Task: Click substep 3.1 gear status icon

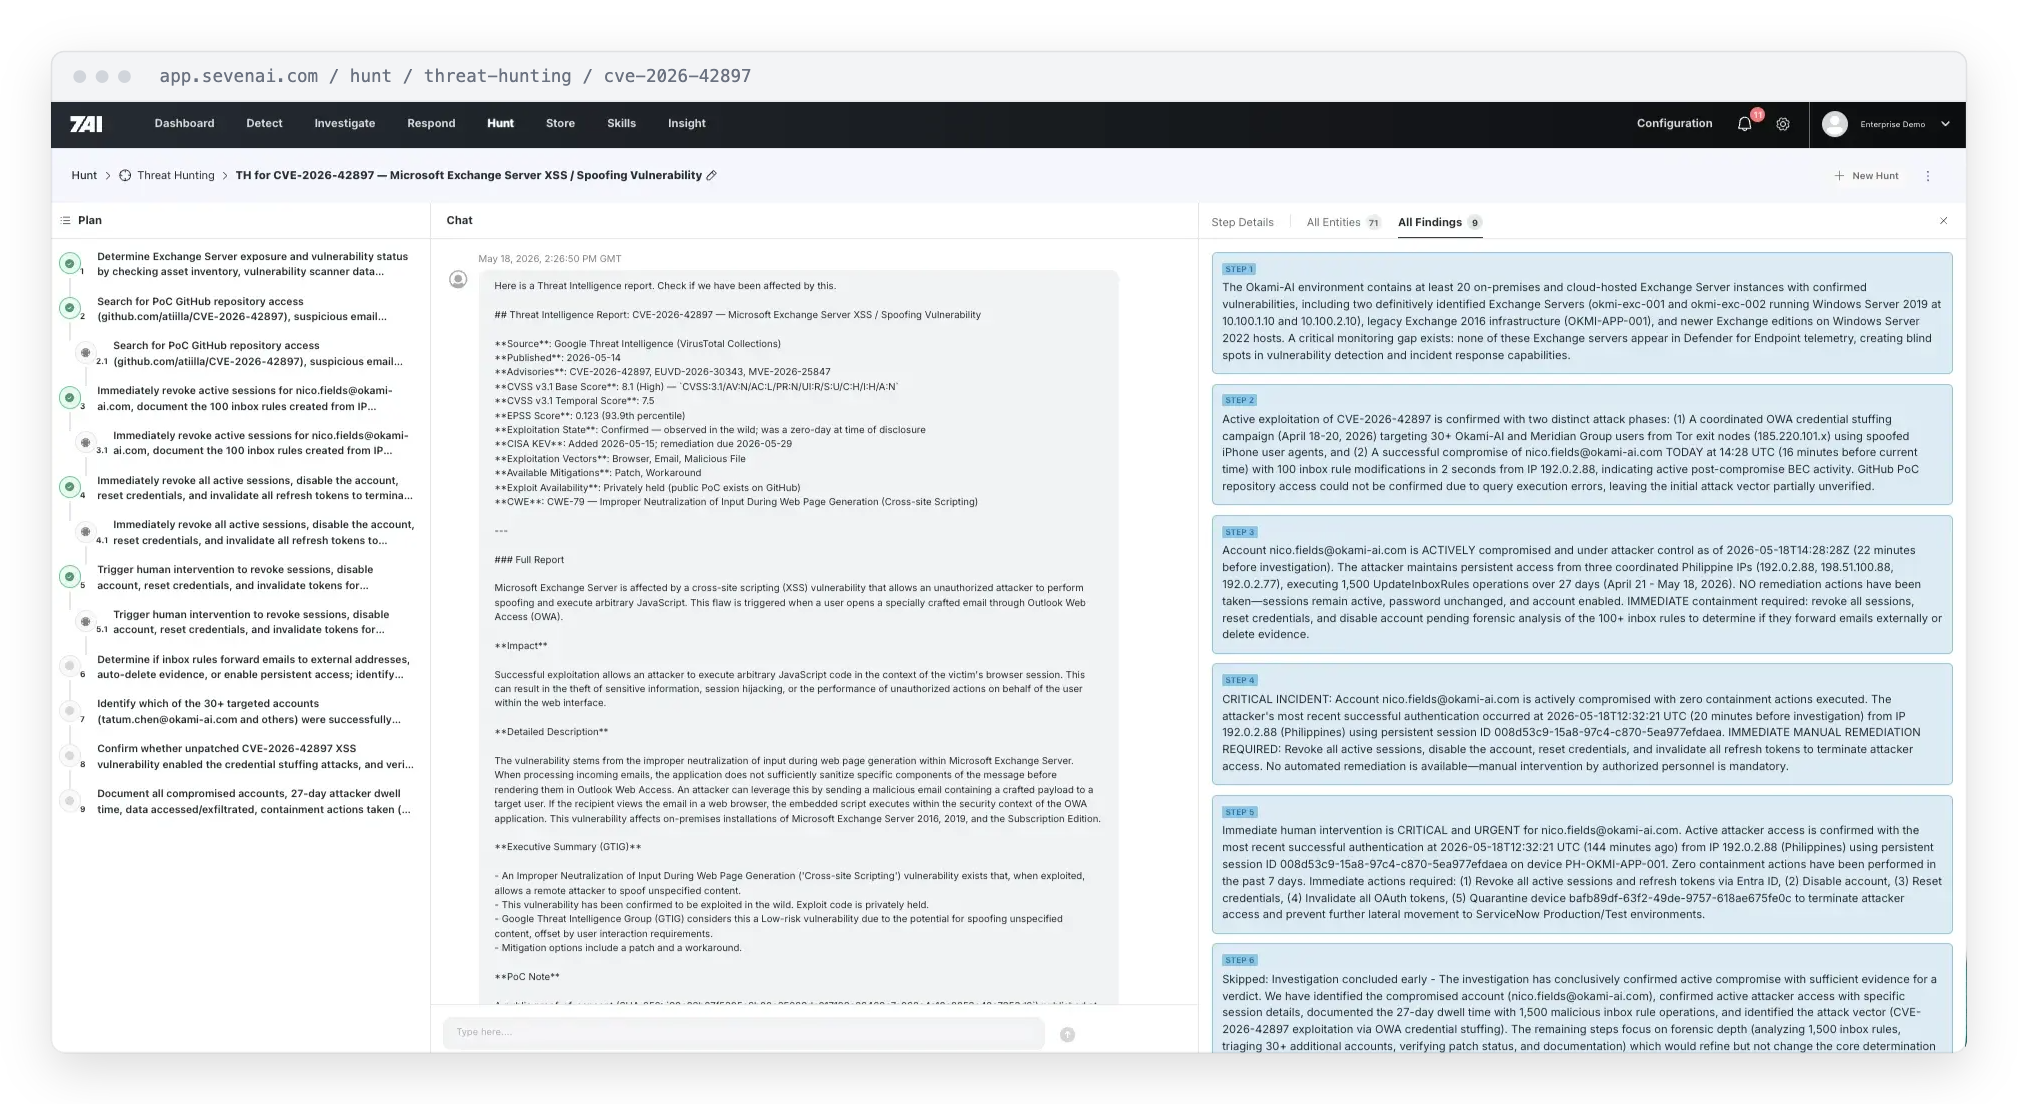Action: coord(85,442)
